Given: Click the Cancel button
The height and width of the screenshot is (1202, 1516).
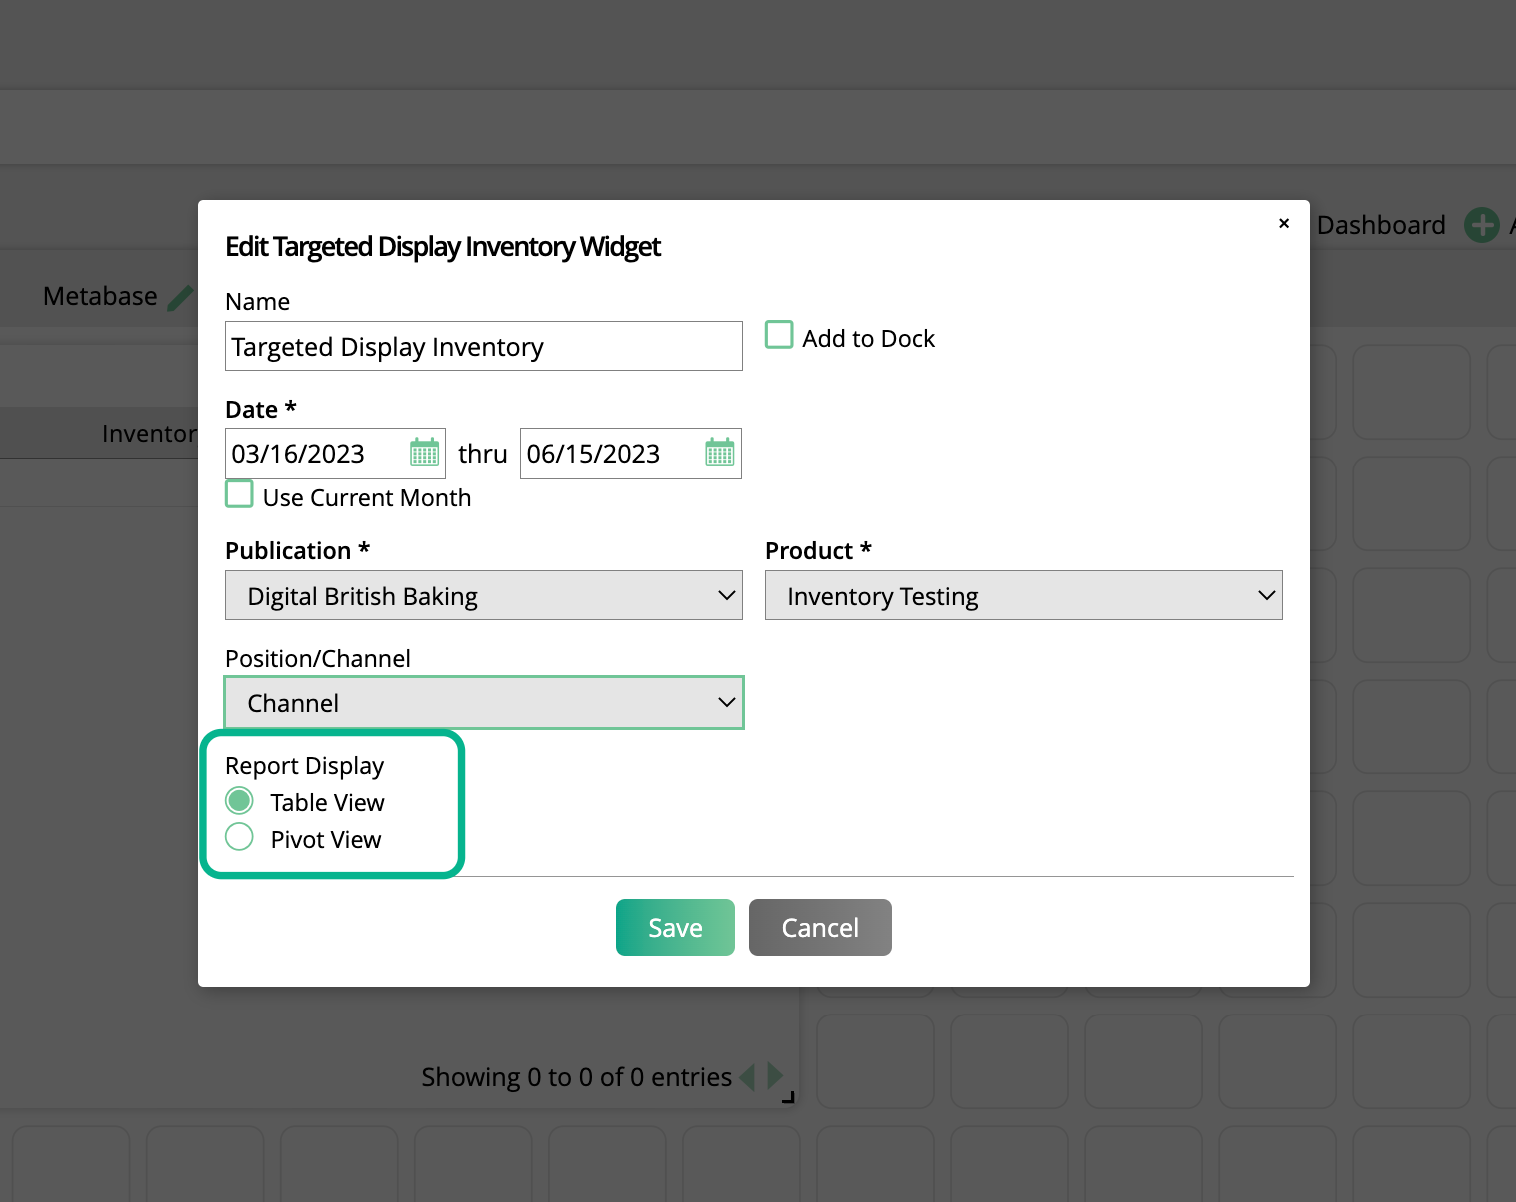Looking at the screenshot, I should point(820,927).
